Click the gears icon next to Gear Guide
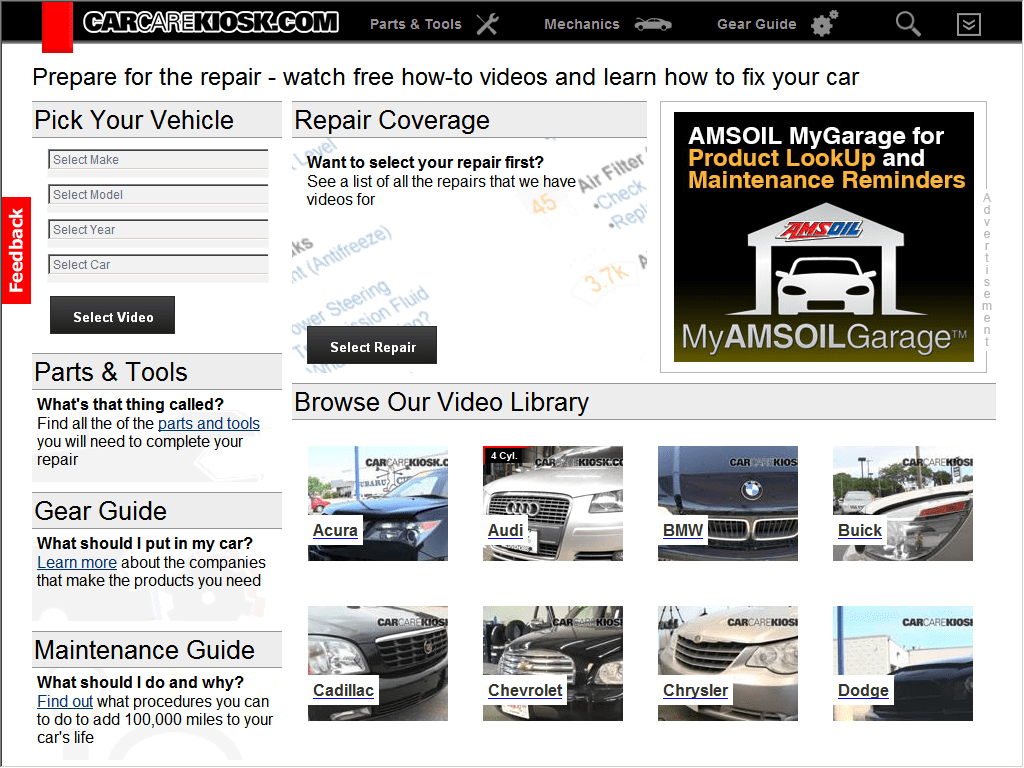The height and width of the screenshot is (768, 1024). click(x=824, y=24)
